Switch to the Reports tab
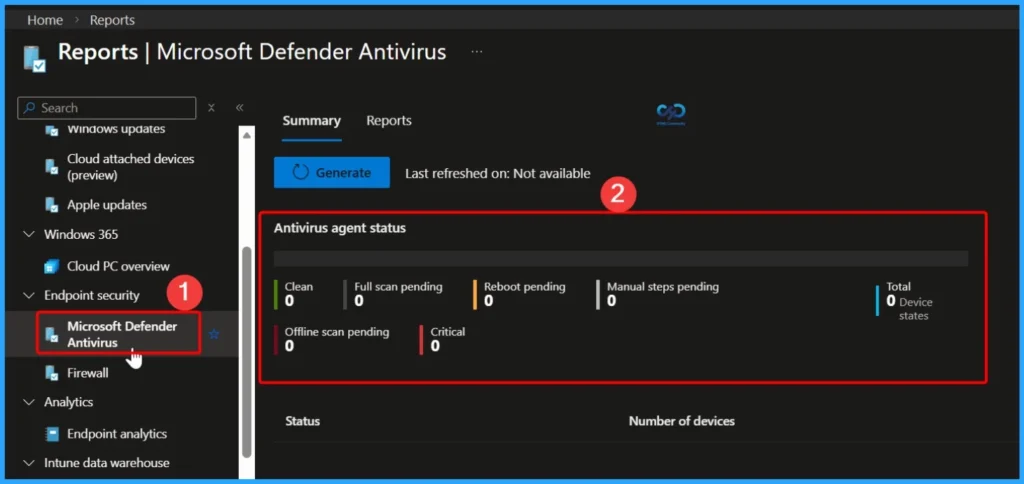1024x484 pixels. click(x=389, y=121)
